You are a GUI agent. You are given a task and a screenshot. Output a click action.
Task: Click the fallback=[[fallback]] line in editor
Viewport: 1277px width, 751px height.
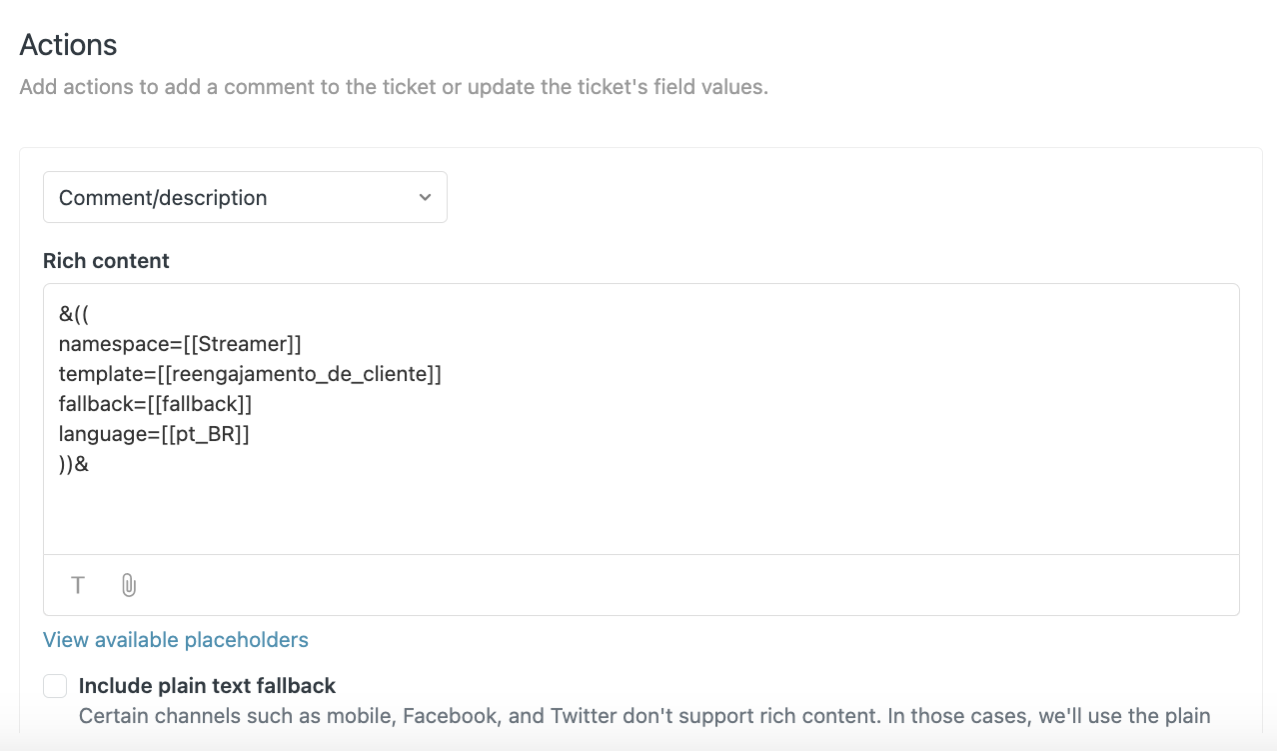(155, 404)
